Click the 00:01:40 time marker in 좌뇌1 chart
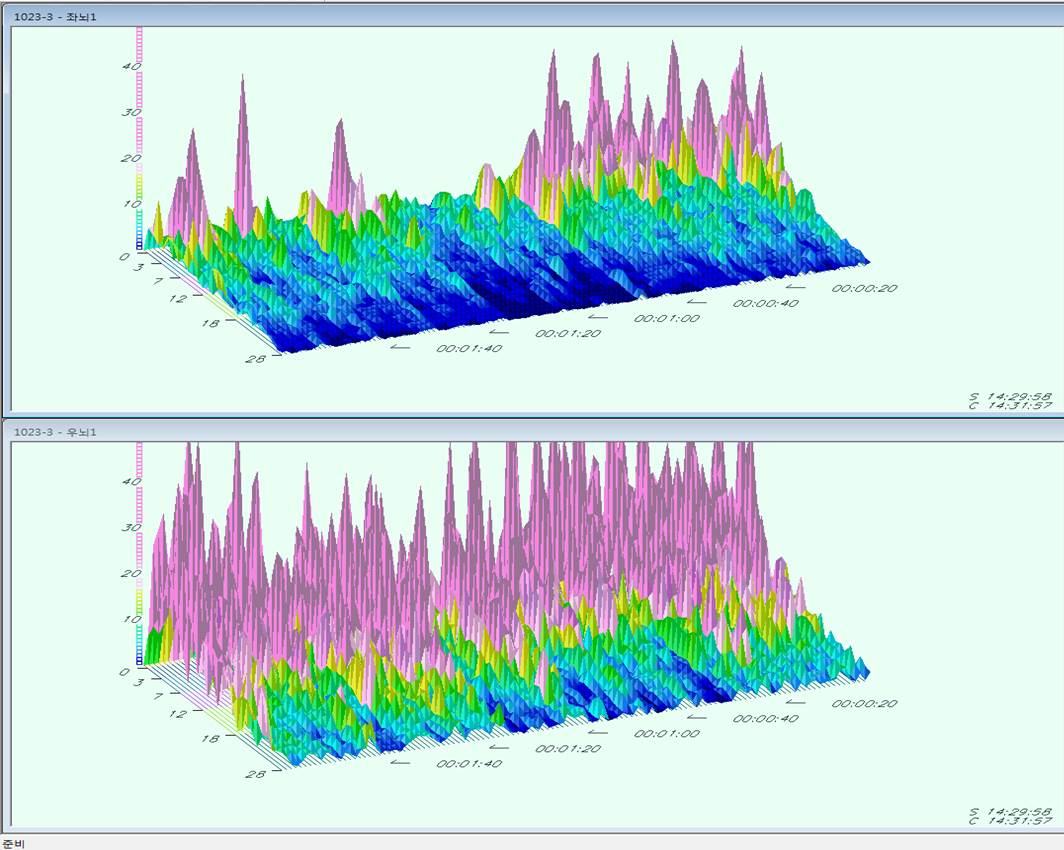Screen dimensions: 1064x850 (469, 348)
